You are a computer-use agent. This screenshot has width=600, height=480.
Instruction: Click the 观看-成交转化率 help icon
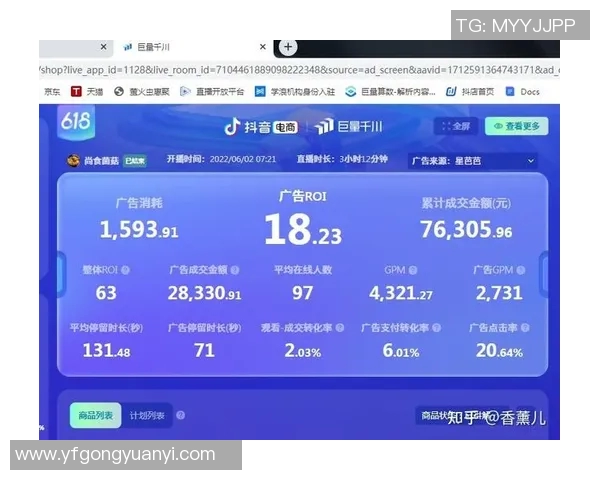pos(339,328)
